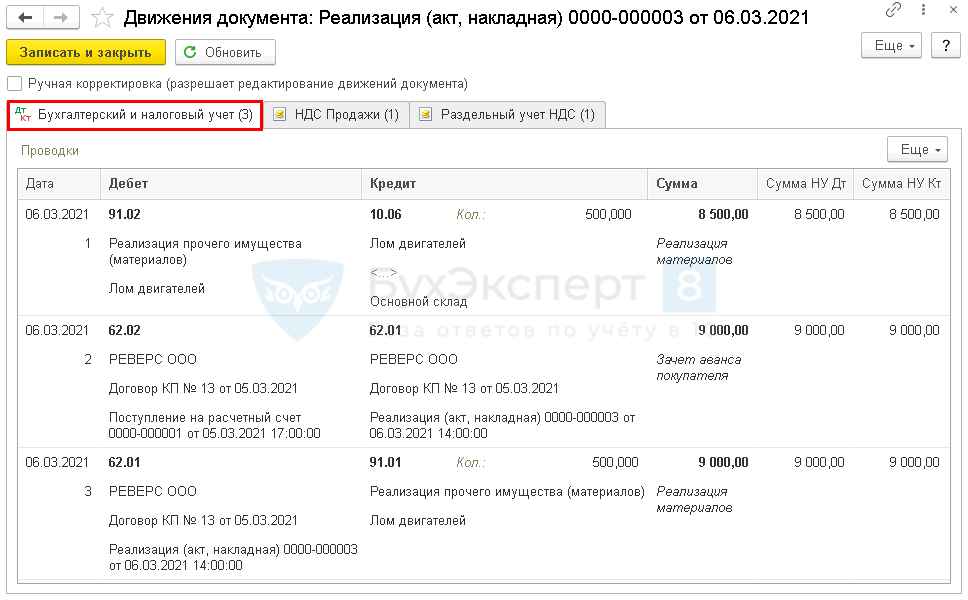Click Лом двигателей under credit 10.06
Screen dimensions: 968x600
(418, 244)
